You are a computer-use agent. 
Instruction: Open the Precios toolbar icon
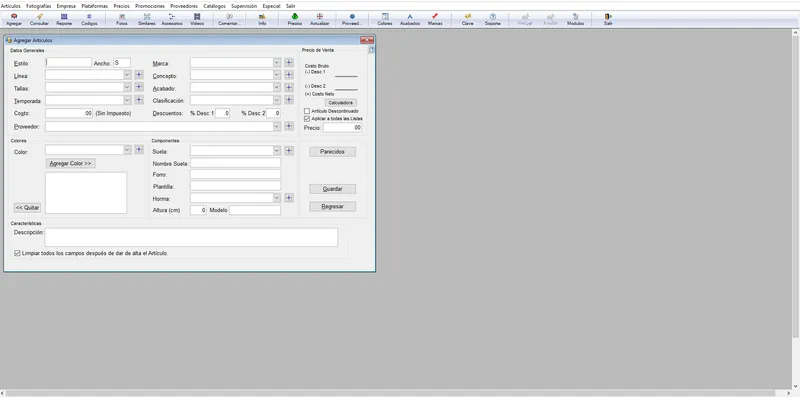pos(294,19)
